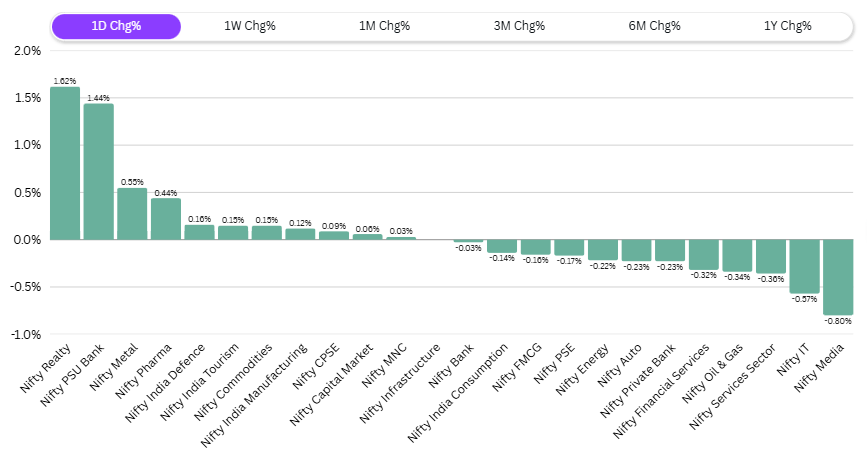867x457 pixels.
Task: Click the Nifty Pharma bar
Action: coord(166,219)
